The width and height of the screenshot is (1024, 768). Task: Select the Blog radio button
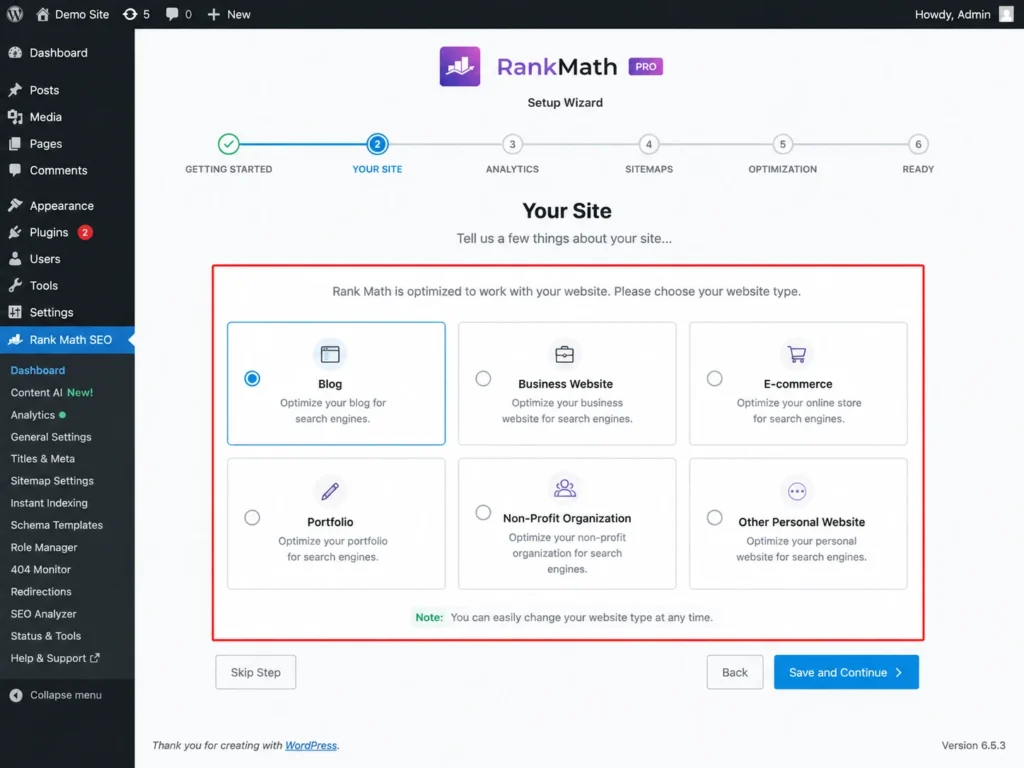(252, 378)
